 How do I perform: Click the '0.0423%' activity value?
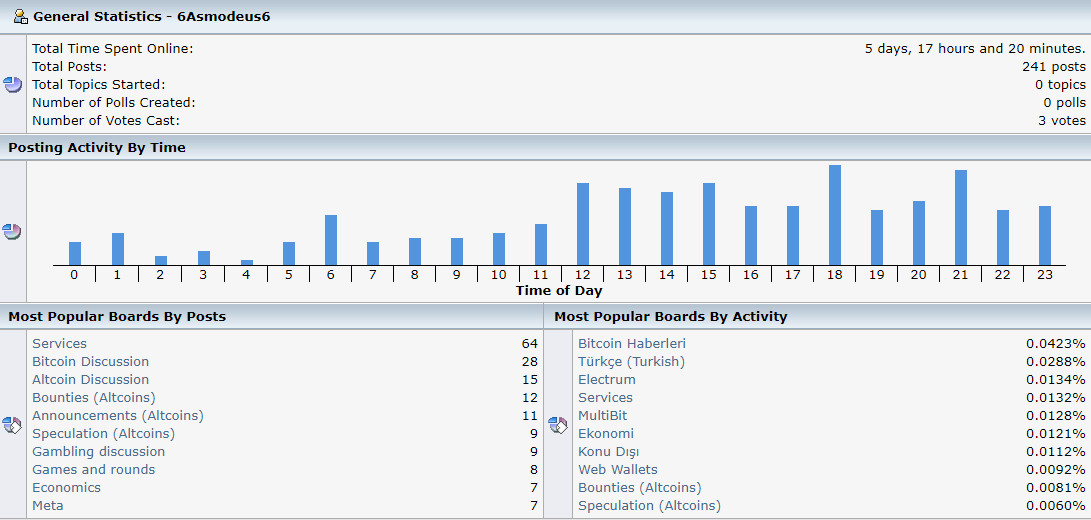pyautogui.click(x=1056, y=343)
